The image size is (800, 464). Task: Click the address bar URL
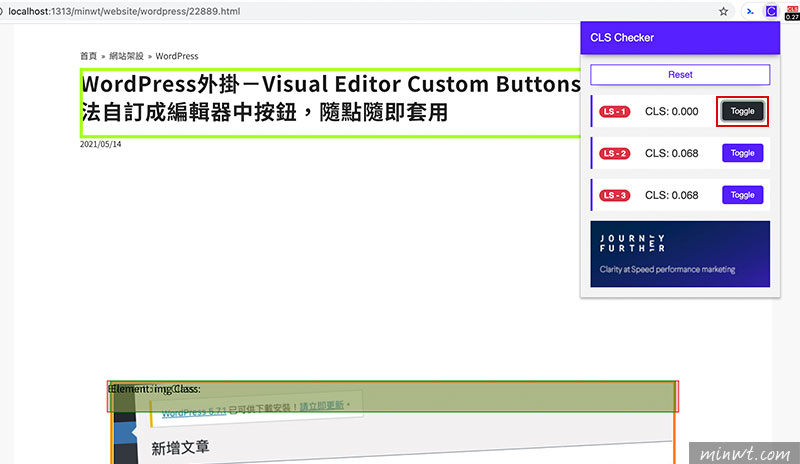click(x=124, y=11)
